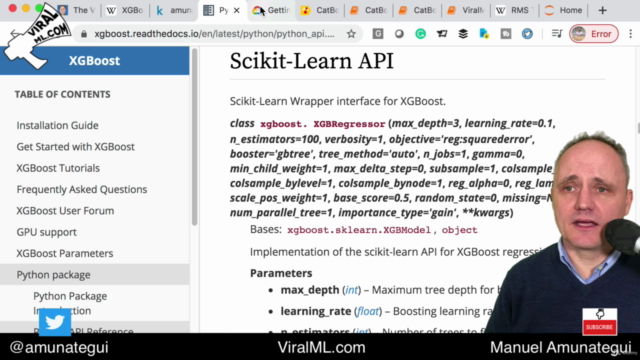Click the blue document extension icon
640x360 pixels.
(484, 34)
